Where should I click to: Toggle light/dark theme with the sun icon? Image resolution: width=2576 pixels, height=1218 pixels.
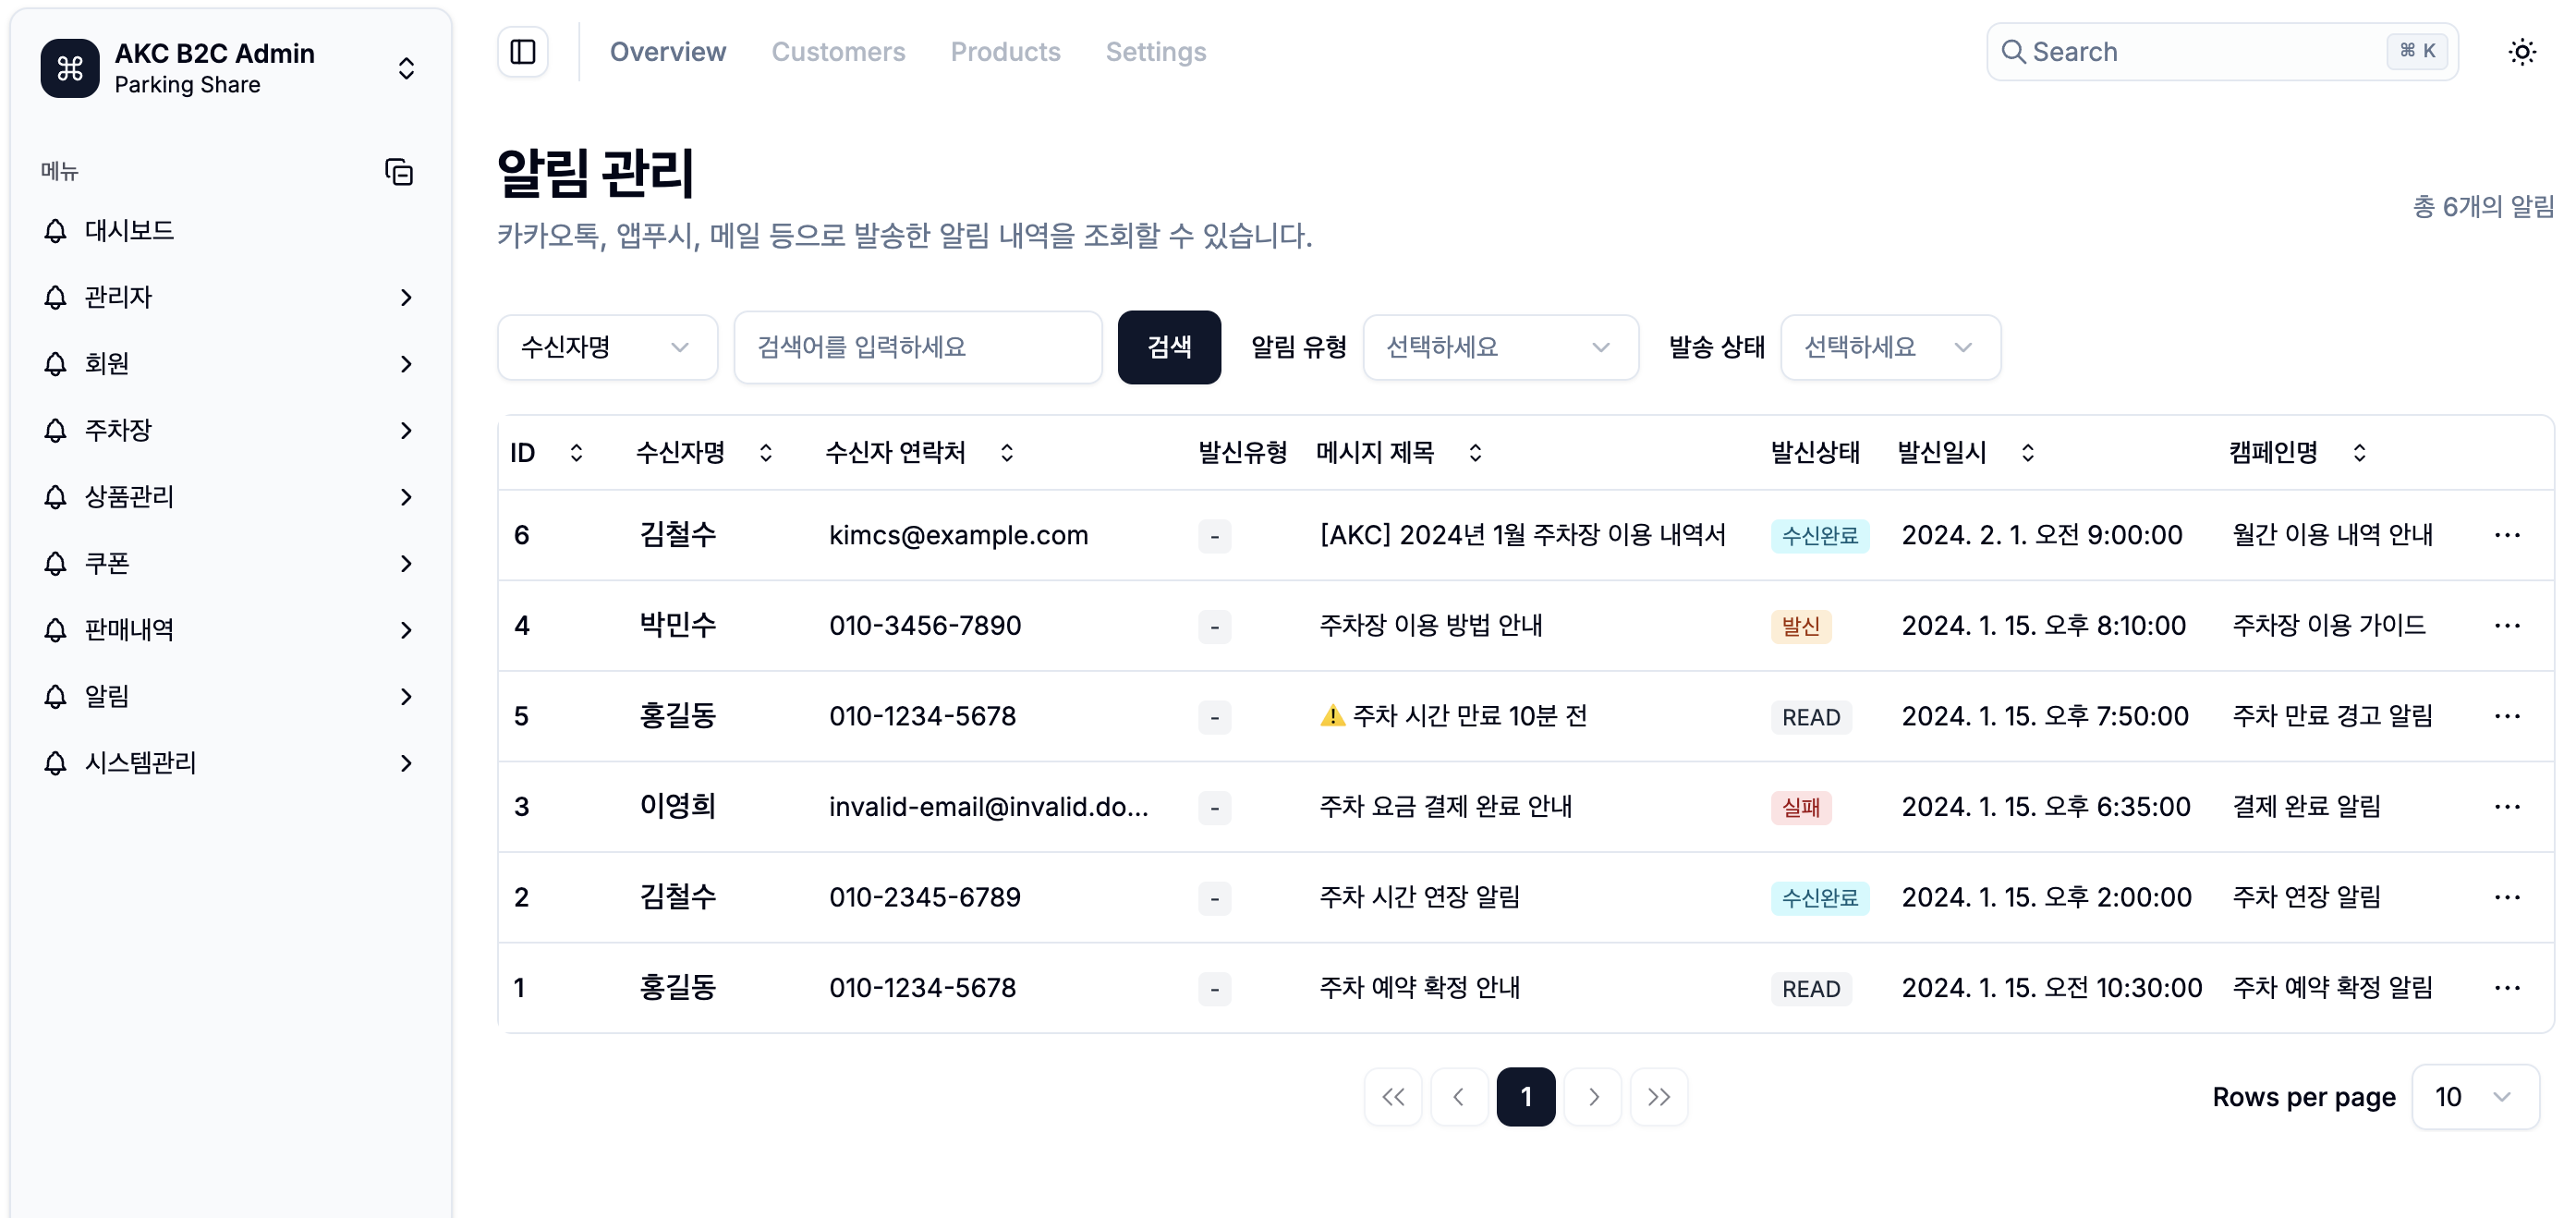(2523, 51)
